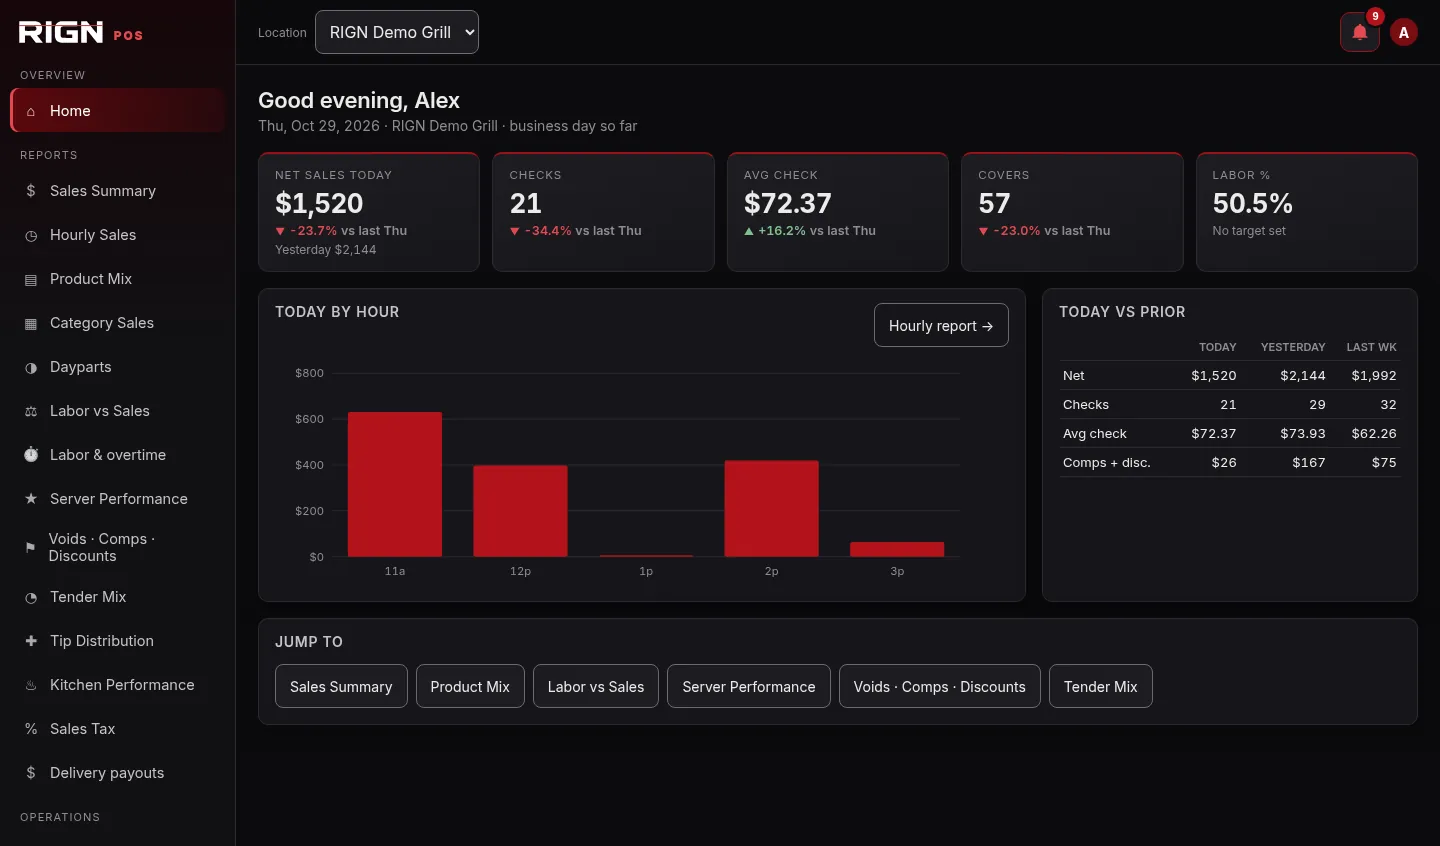The width and height of the screenshot is (1440, 846).
Task: Click the 12p bar in hourly chart
Action: pyautogui.click(x=520, y=511)
